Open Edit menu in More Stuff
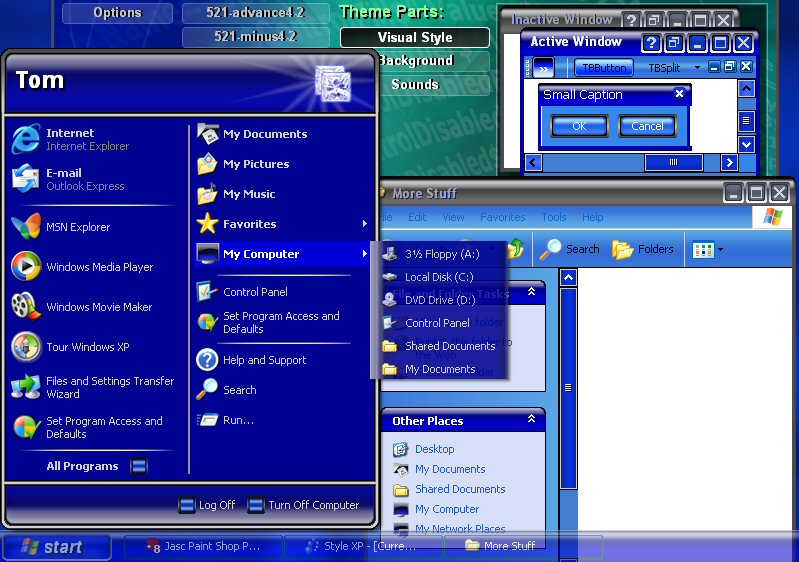 (x=417, y=217)
